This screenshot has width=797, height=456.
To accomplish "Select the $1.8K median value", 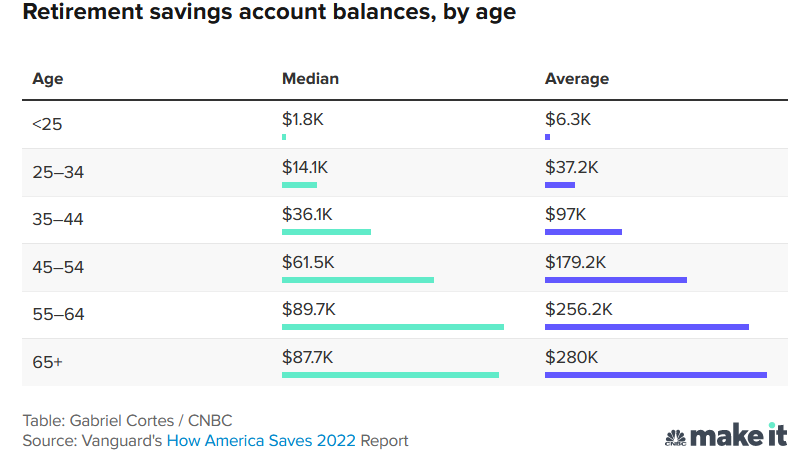I will click(303, 119).
